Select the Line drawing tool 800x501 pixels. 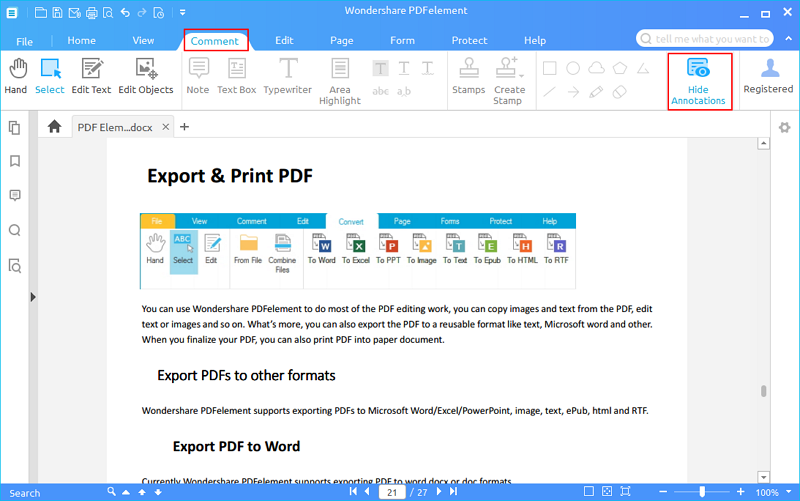(x=549, y=92)
